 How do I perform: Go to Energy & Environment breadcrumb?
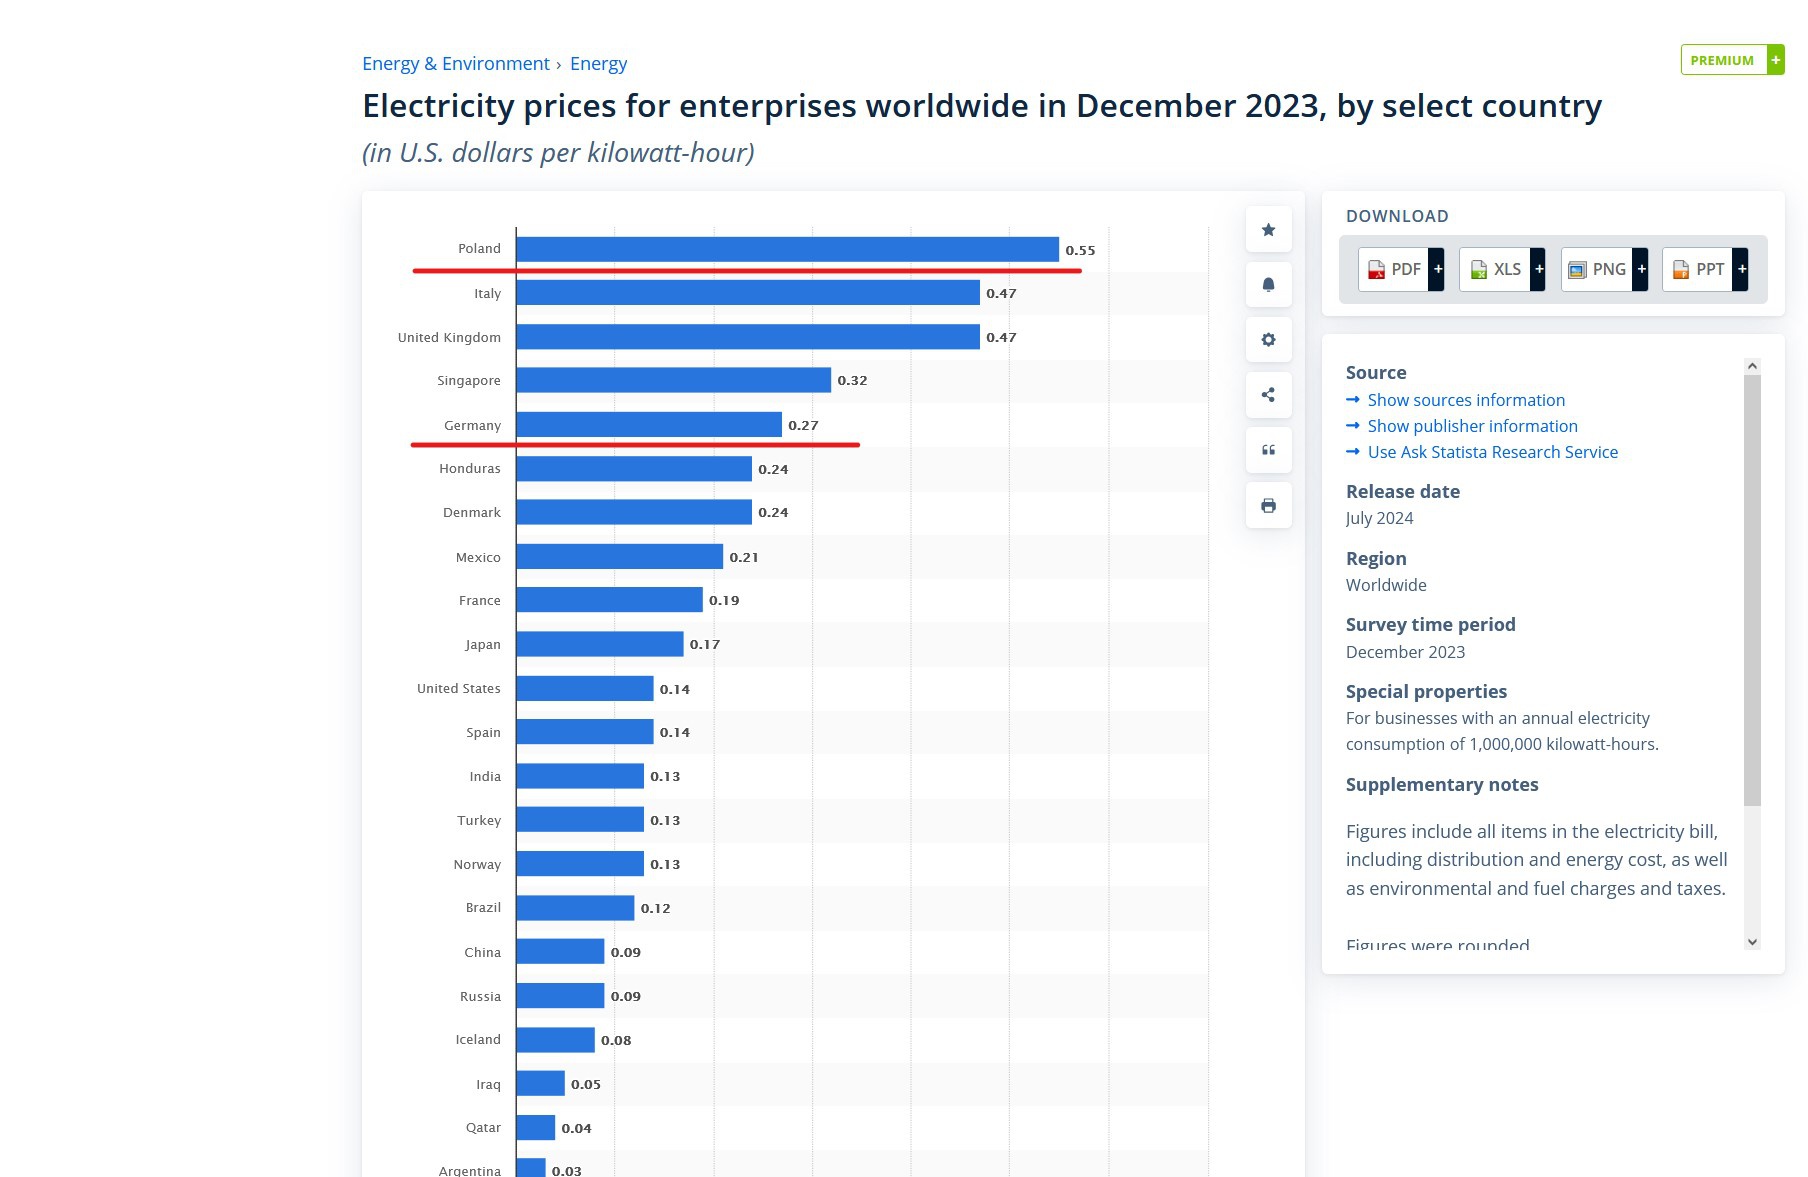tap(455, 64)
